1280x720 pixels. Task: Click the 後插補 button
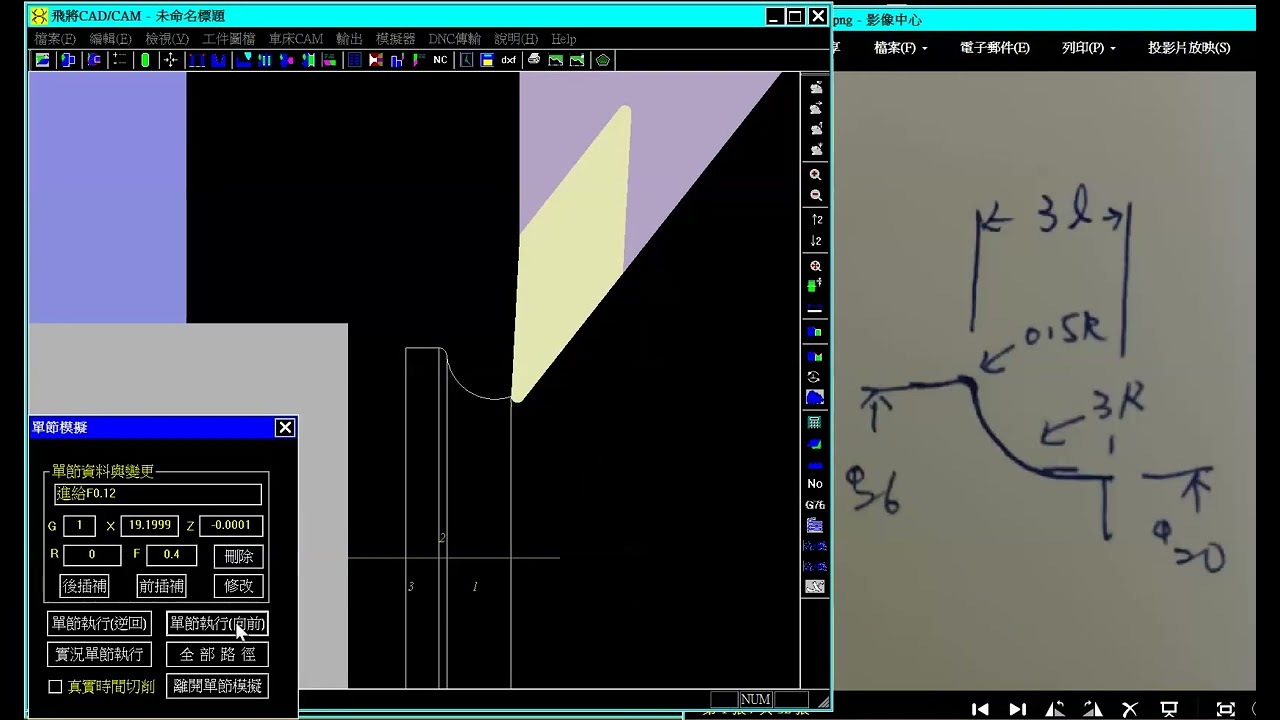[x=84, y=586]
